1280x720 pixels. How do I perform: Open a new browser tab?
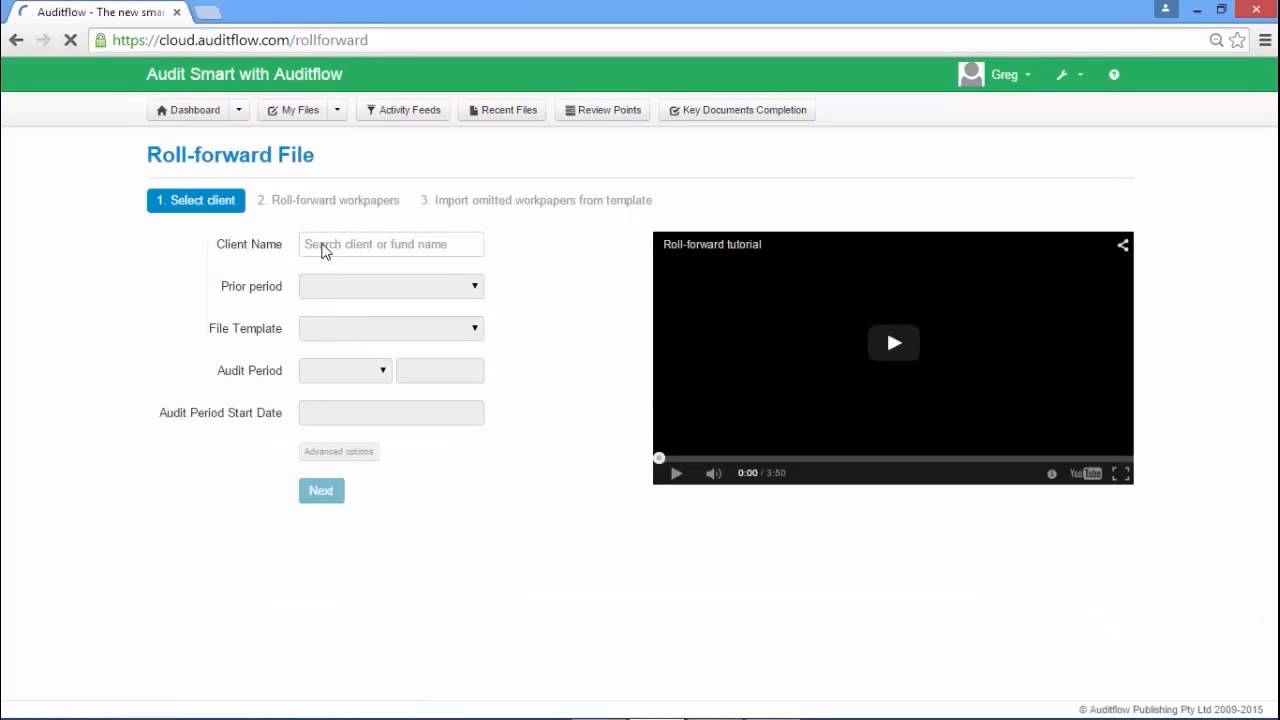[x=207, y=12]
